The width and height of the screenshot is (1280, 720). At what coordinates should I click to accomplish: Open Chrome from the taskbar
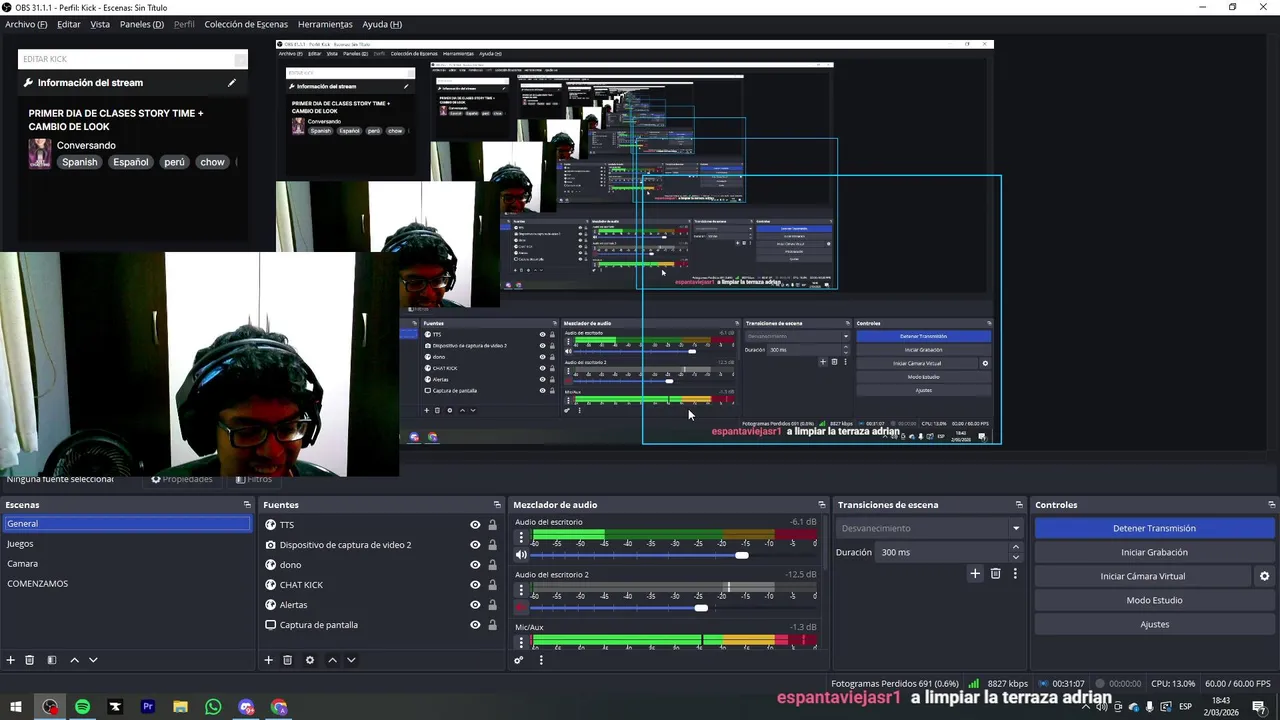[279, 707]
